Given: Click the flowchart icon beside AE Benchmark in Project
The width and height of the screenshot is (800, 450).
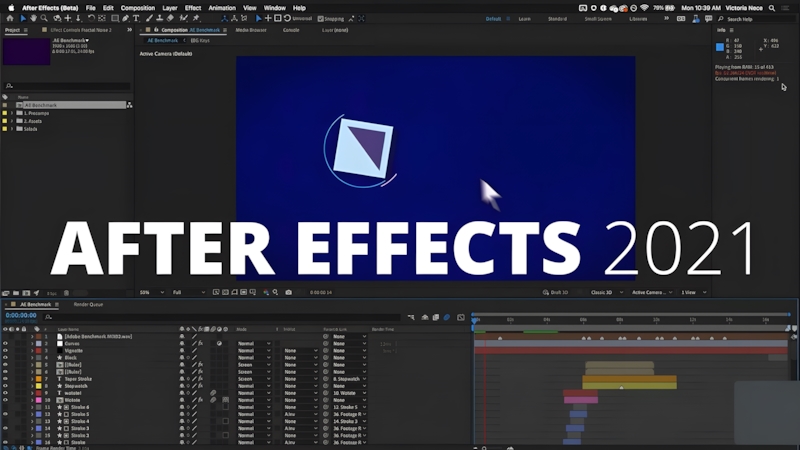Looking at the screenshot, I should tap(130, 105).
